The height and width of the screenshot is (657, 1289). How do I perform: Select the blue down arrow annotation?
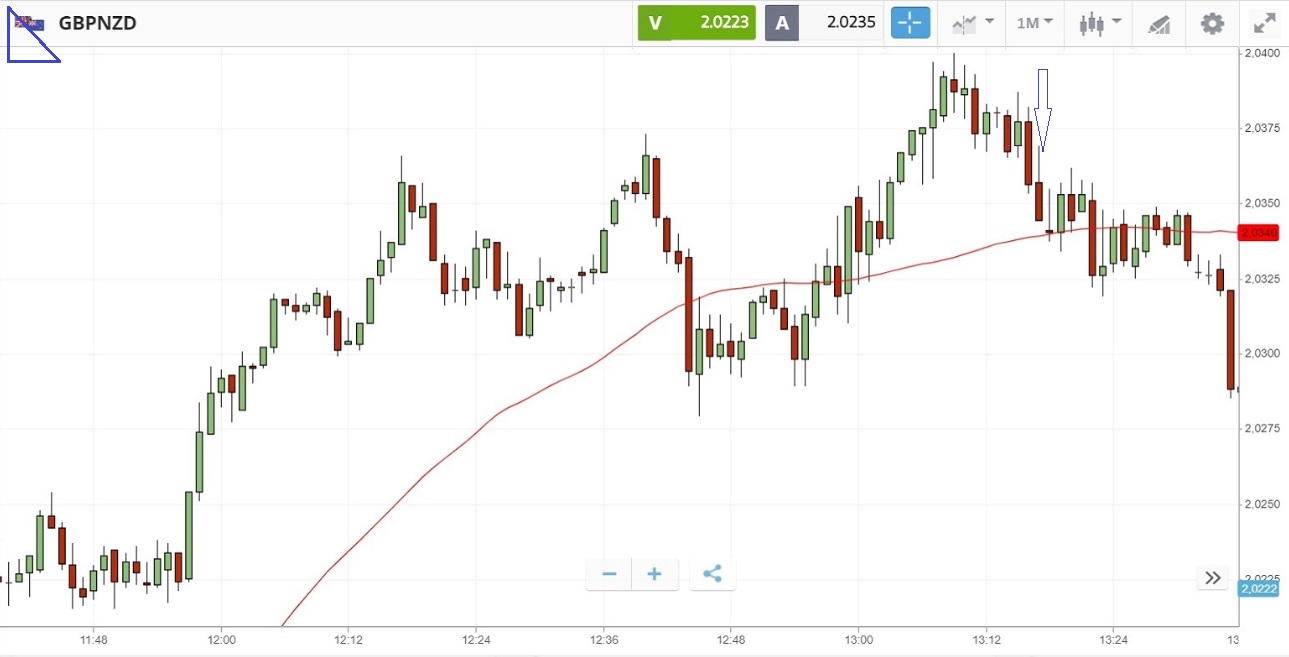[1042, 108]
